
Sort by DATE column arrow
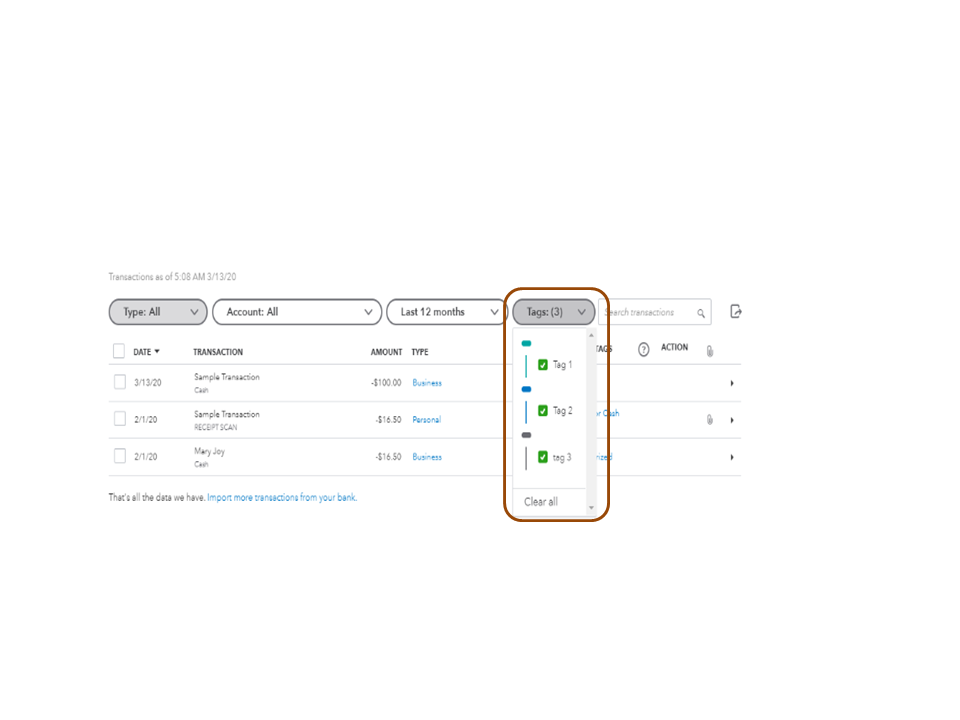(157, 351)
